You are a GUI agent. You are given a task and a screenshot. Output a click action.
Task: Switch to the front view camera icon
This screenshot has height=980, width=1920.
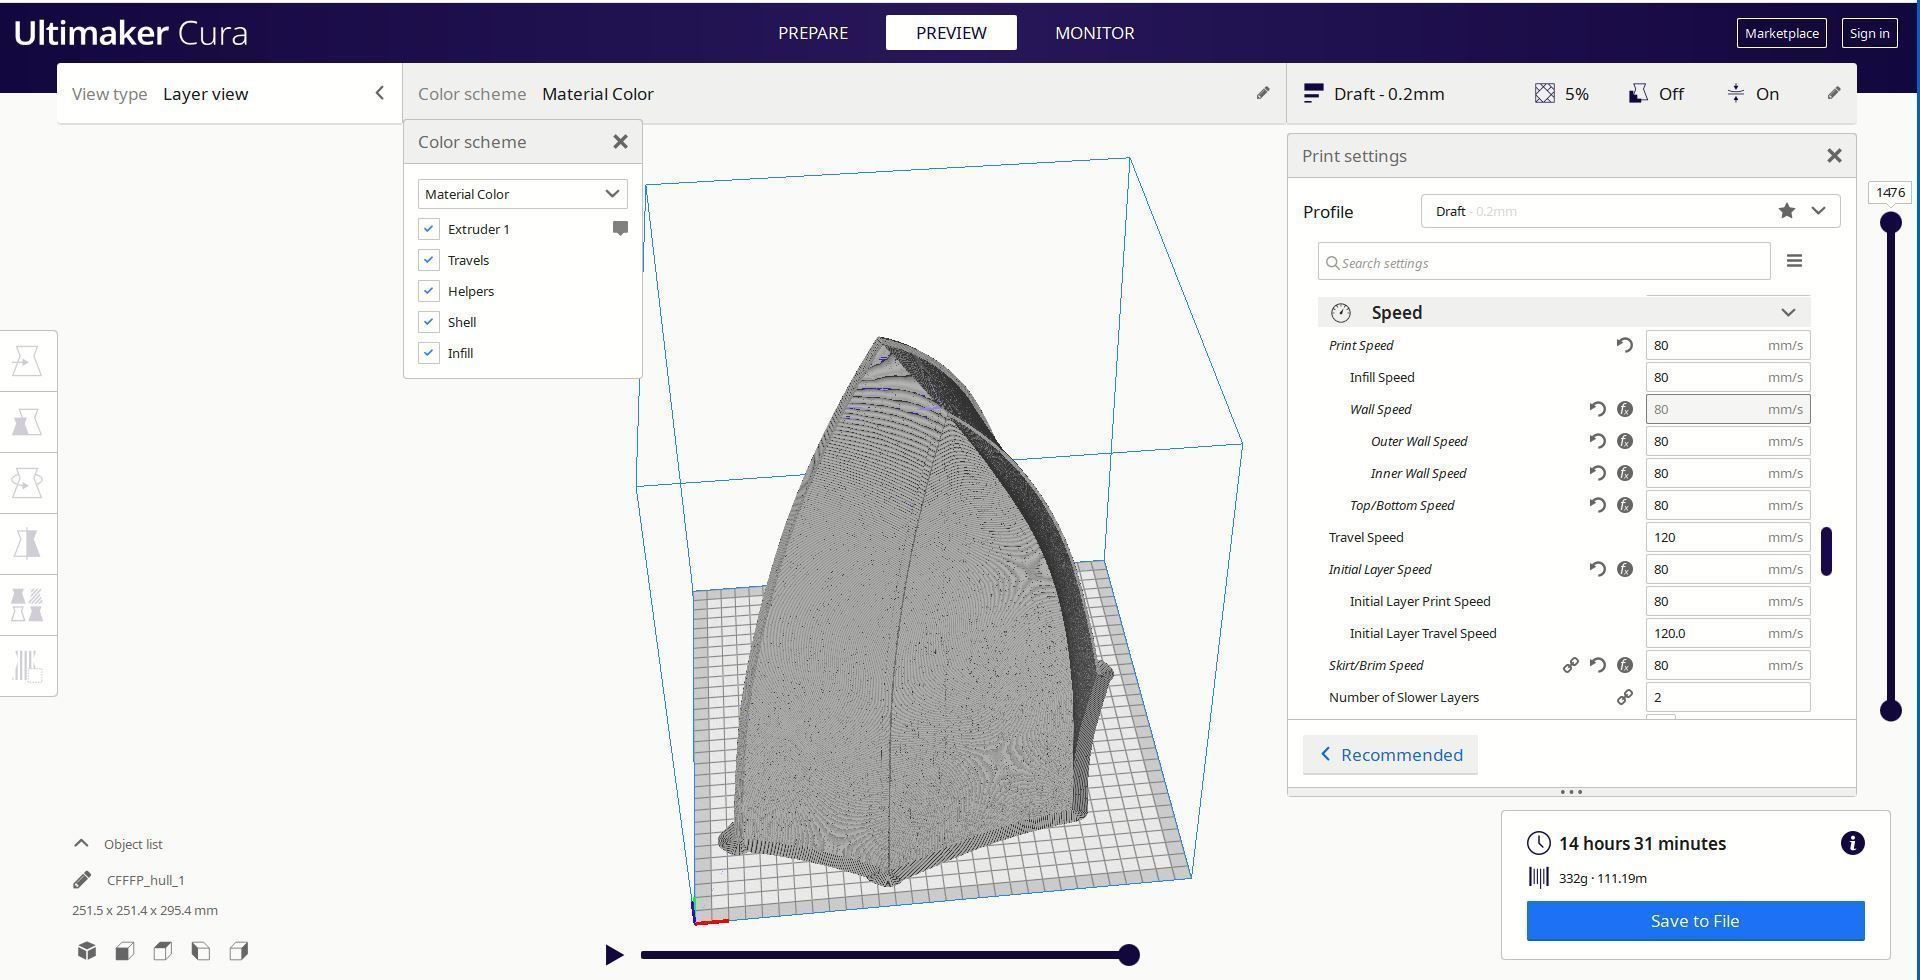click(125, 951)
